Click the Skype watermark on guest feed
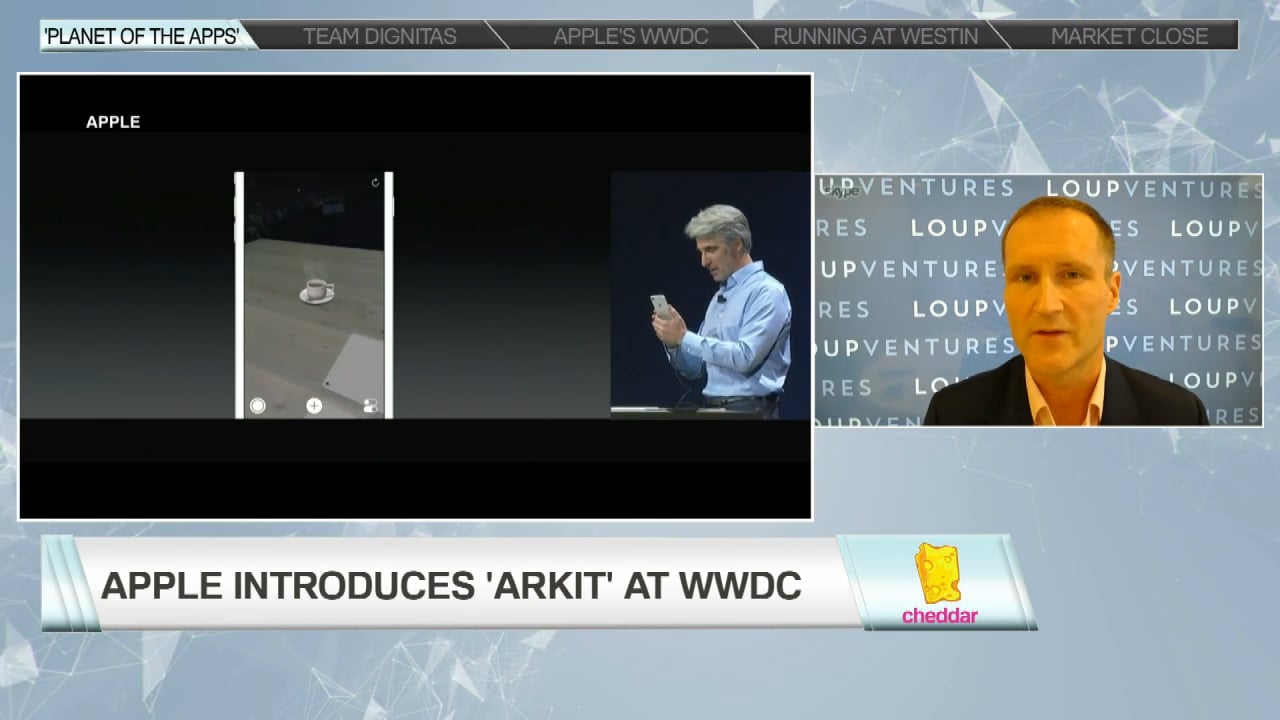 [x=843, y=192]
